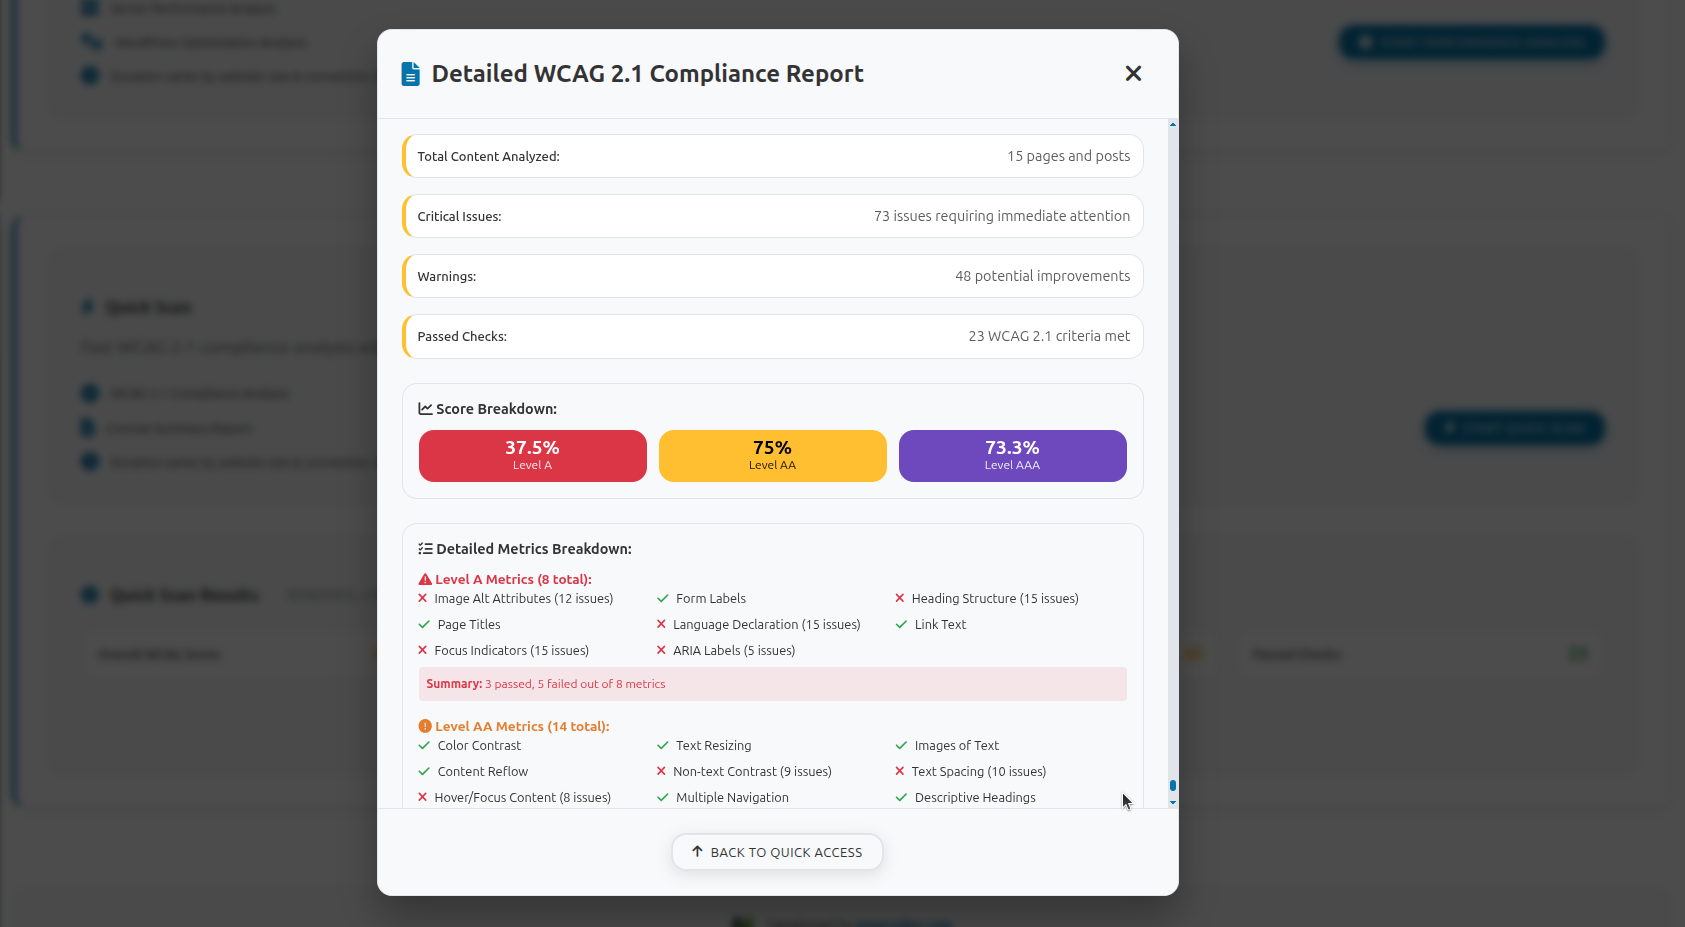Select the 37.5% Level A score card
This screenshot has height=927, width=1685.
[x=532, y=456]
